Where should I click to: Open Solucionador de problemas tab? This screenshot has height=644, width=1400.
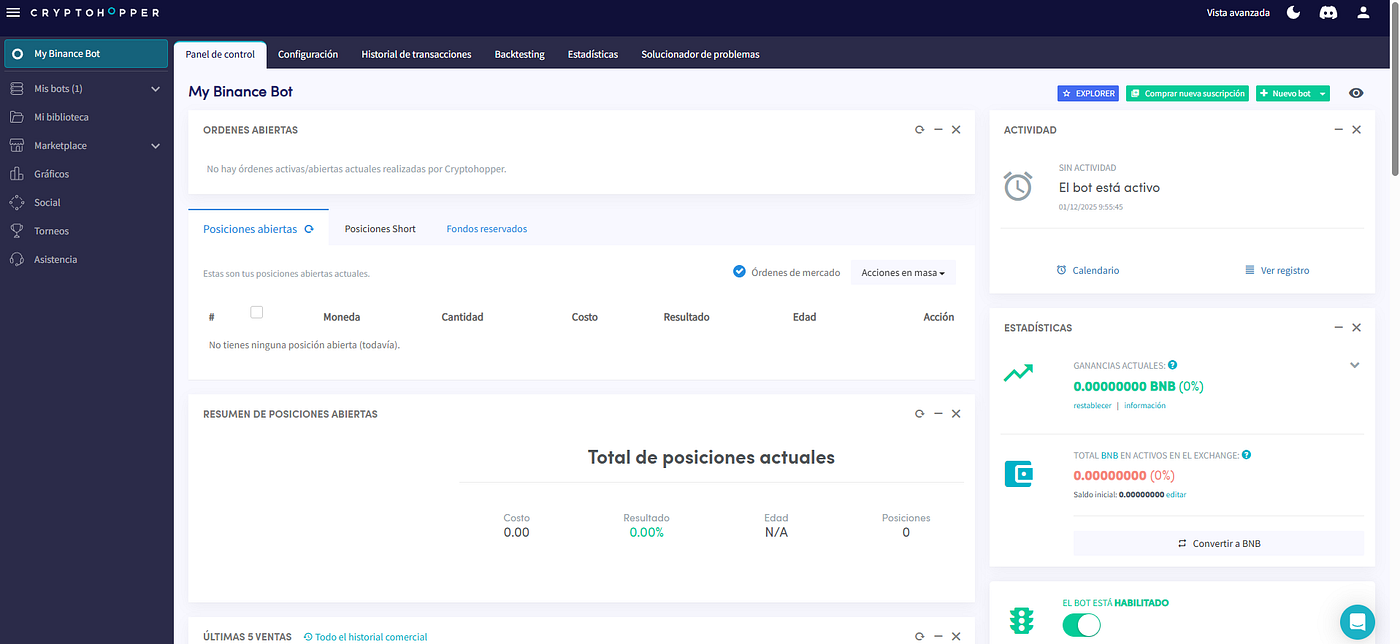[700, 54]
